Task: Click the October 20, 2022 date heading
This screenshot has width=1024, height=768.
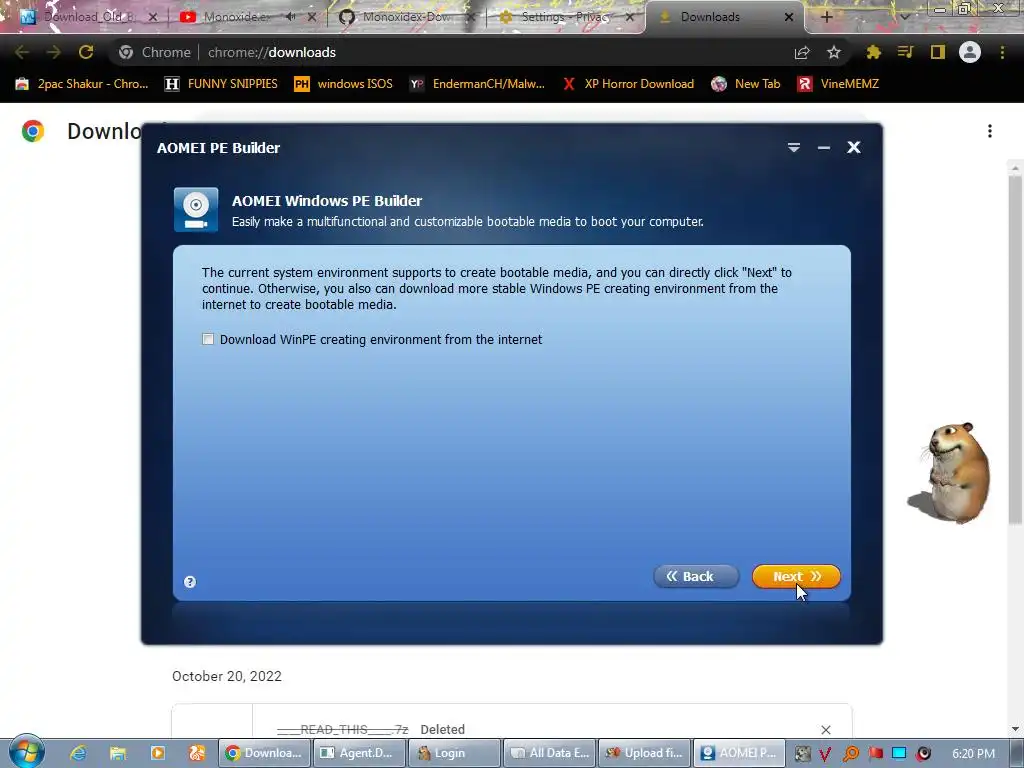Action: pos(227,676)
